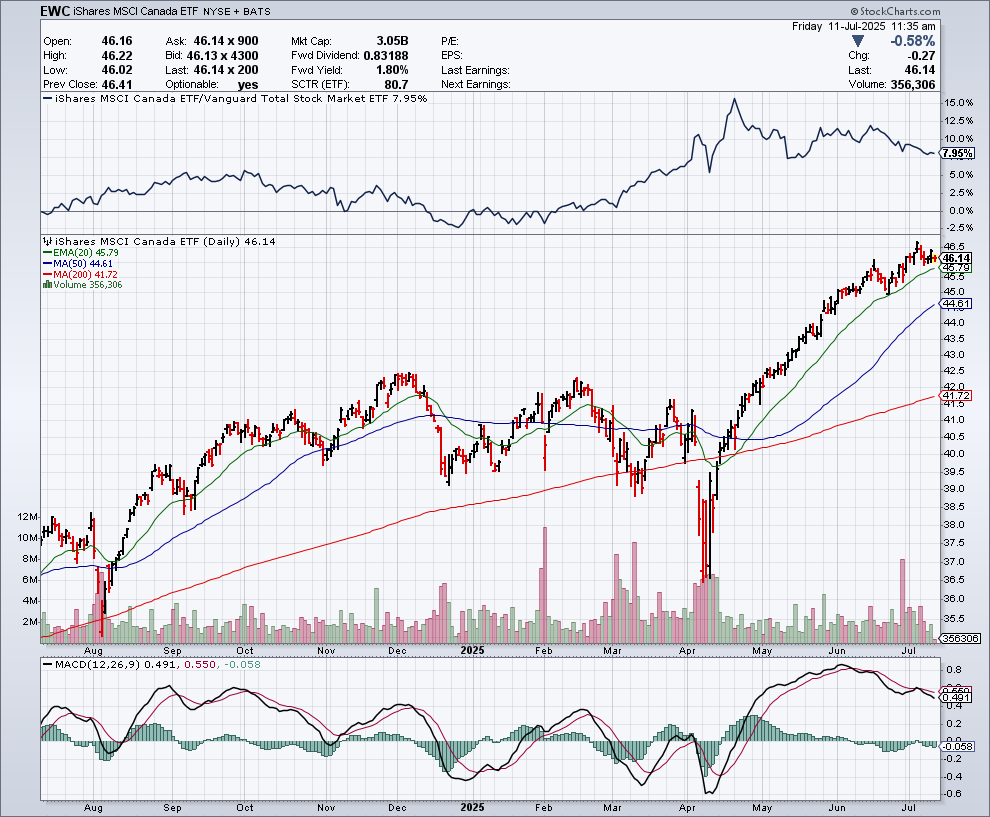
Task: Click the -0.6 label on the MACD axis
Action: (953, 794)
